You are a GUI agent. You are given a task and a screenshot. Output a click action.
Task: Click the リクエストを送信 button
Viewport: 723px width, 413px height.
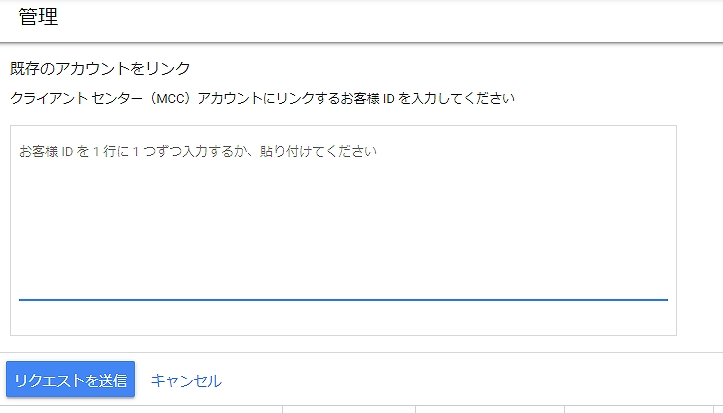(x=71, y=379)
